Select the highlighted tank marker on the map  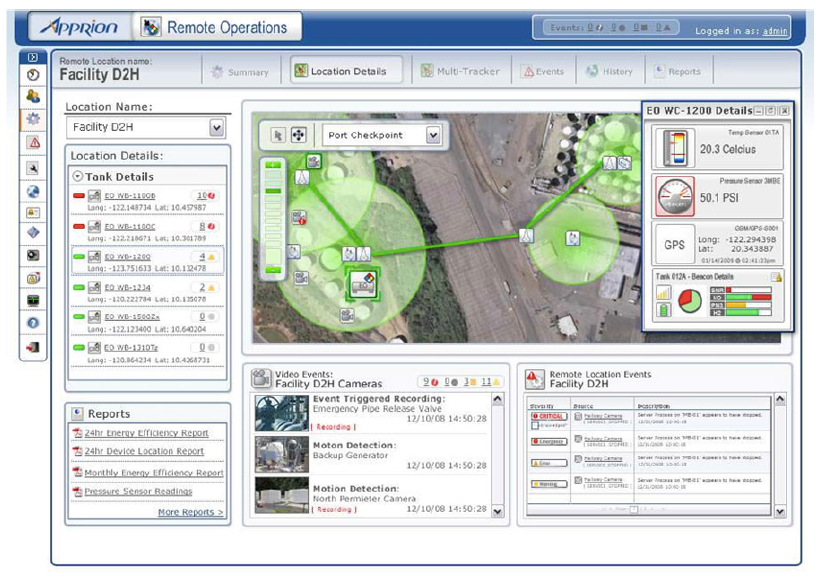(x=361, y=284)
